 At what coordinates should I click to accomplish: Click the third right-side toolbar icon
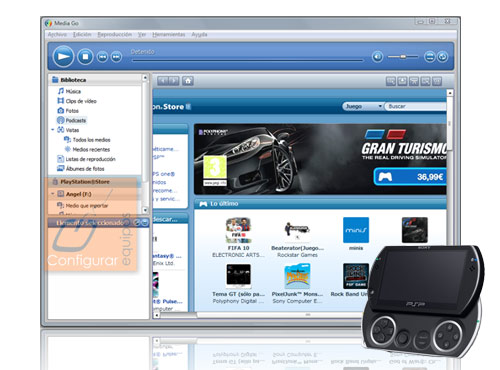(x=414, y=81)
